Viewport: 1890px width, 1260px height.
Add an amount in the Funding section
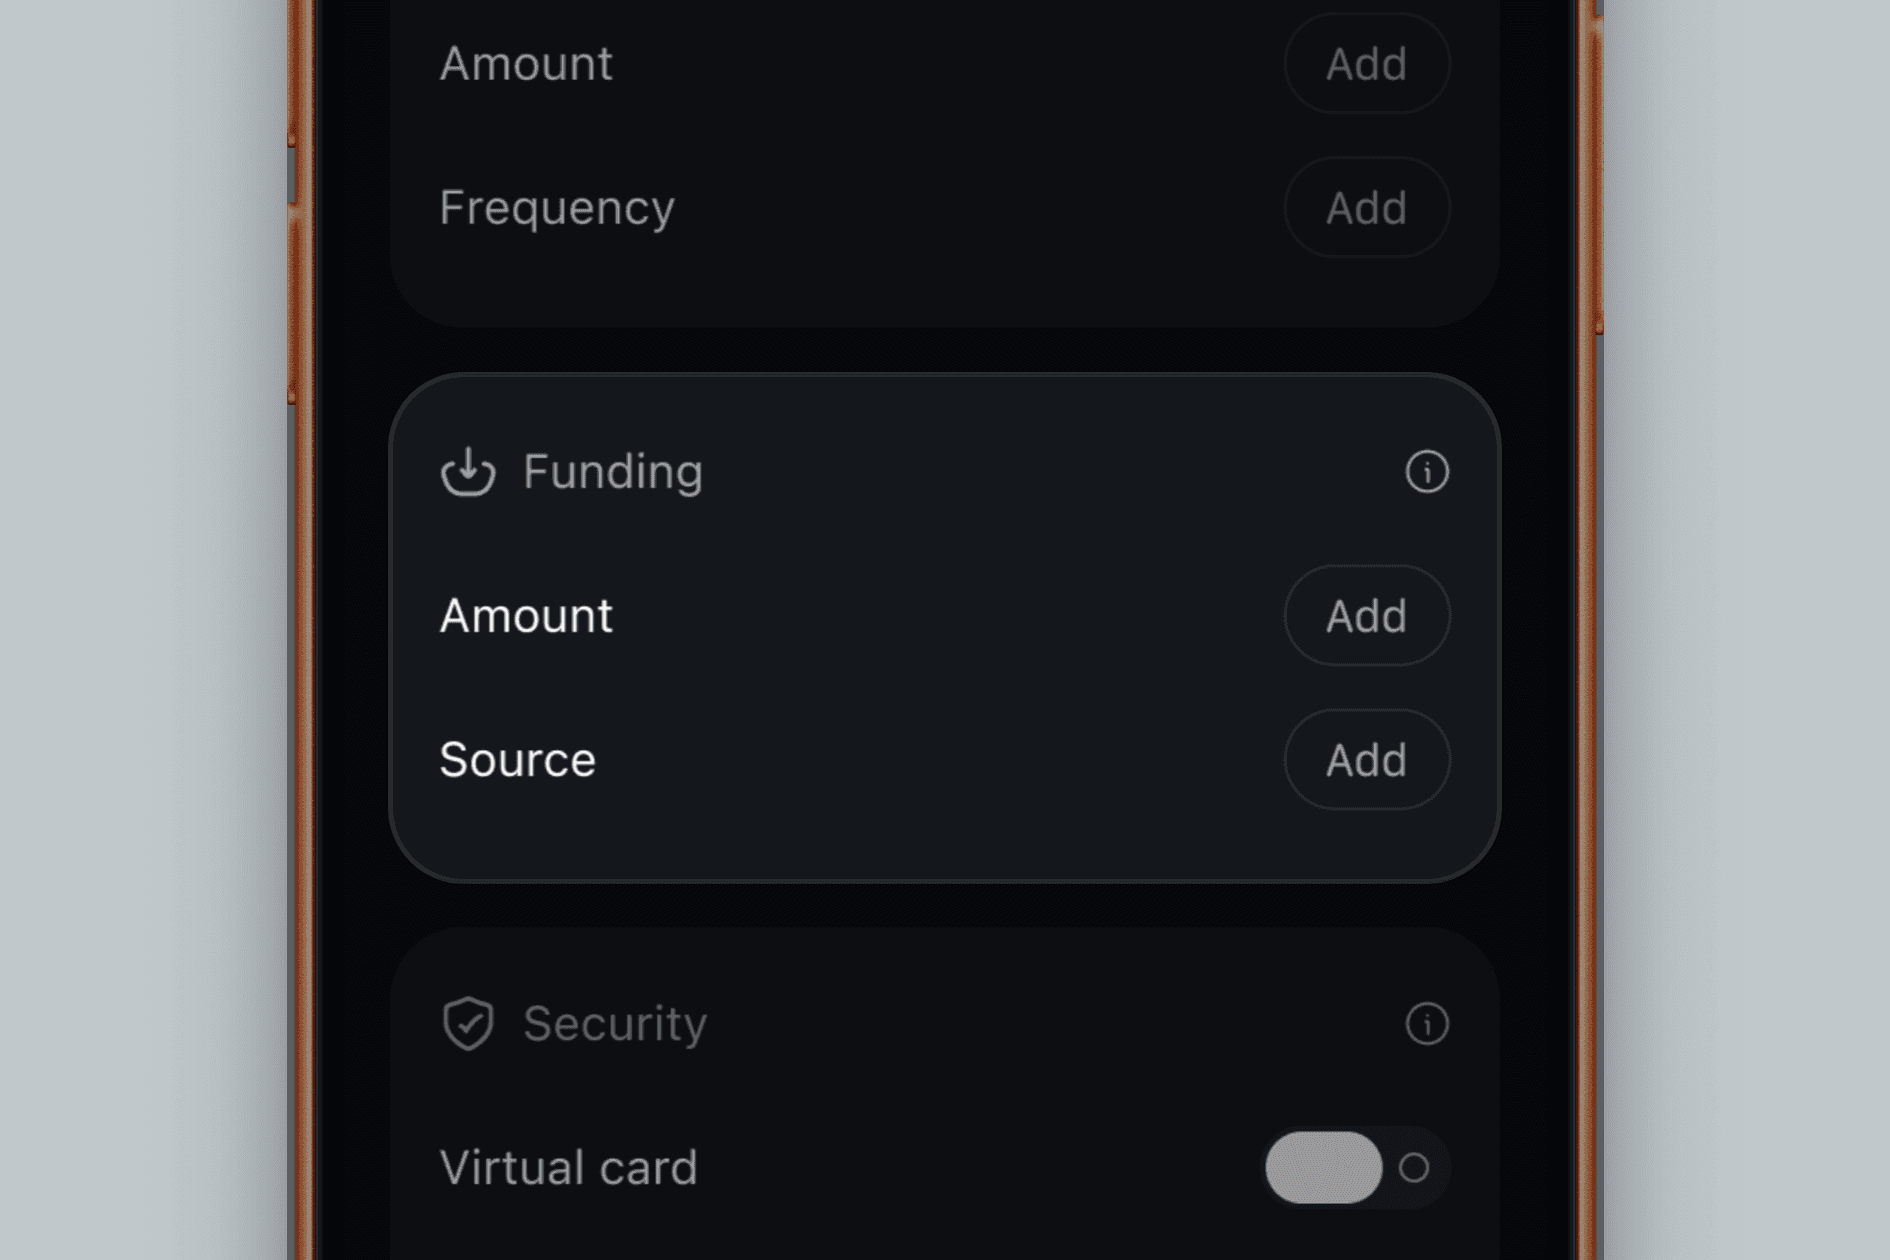[1366, 615]
